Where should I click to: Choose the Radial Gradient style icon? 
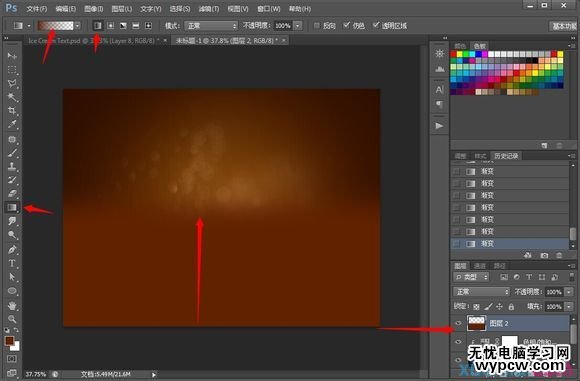point(111,26)
